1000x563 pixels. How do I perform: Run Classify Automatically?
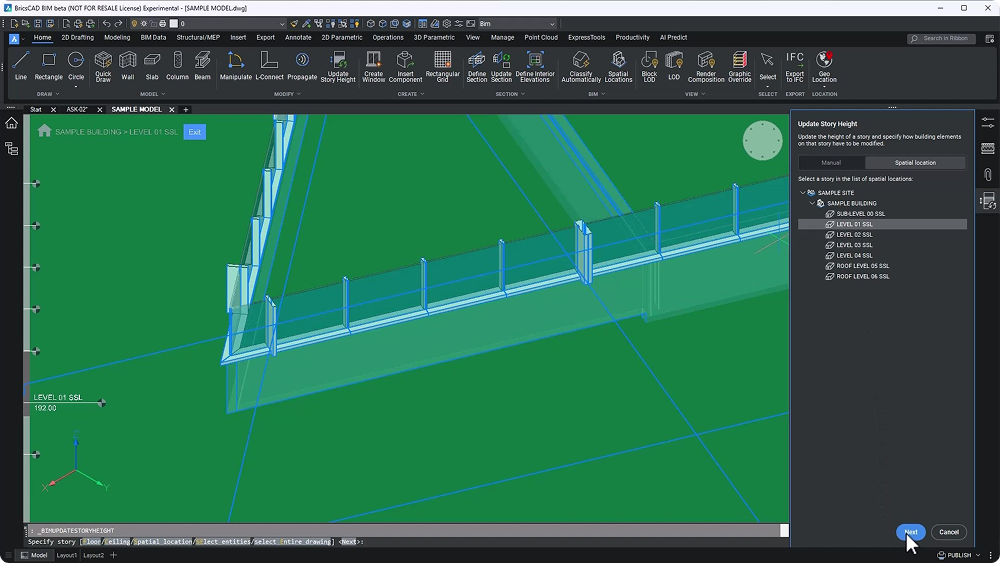581,66
